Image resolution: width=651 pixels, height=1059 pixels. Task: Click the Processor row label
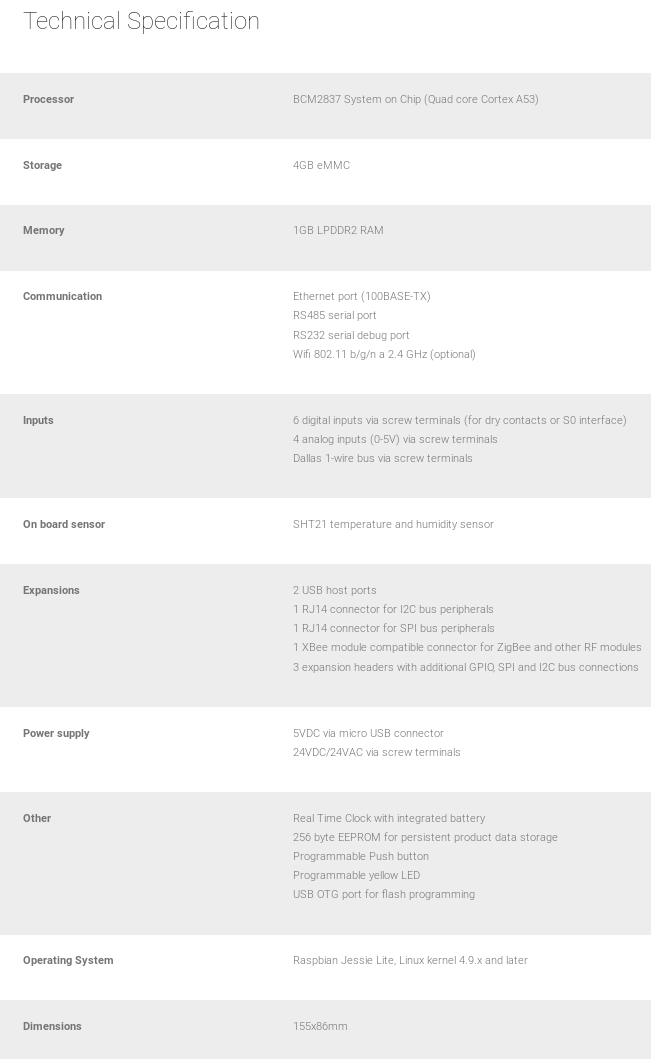[x=48, y=99]
